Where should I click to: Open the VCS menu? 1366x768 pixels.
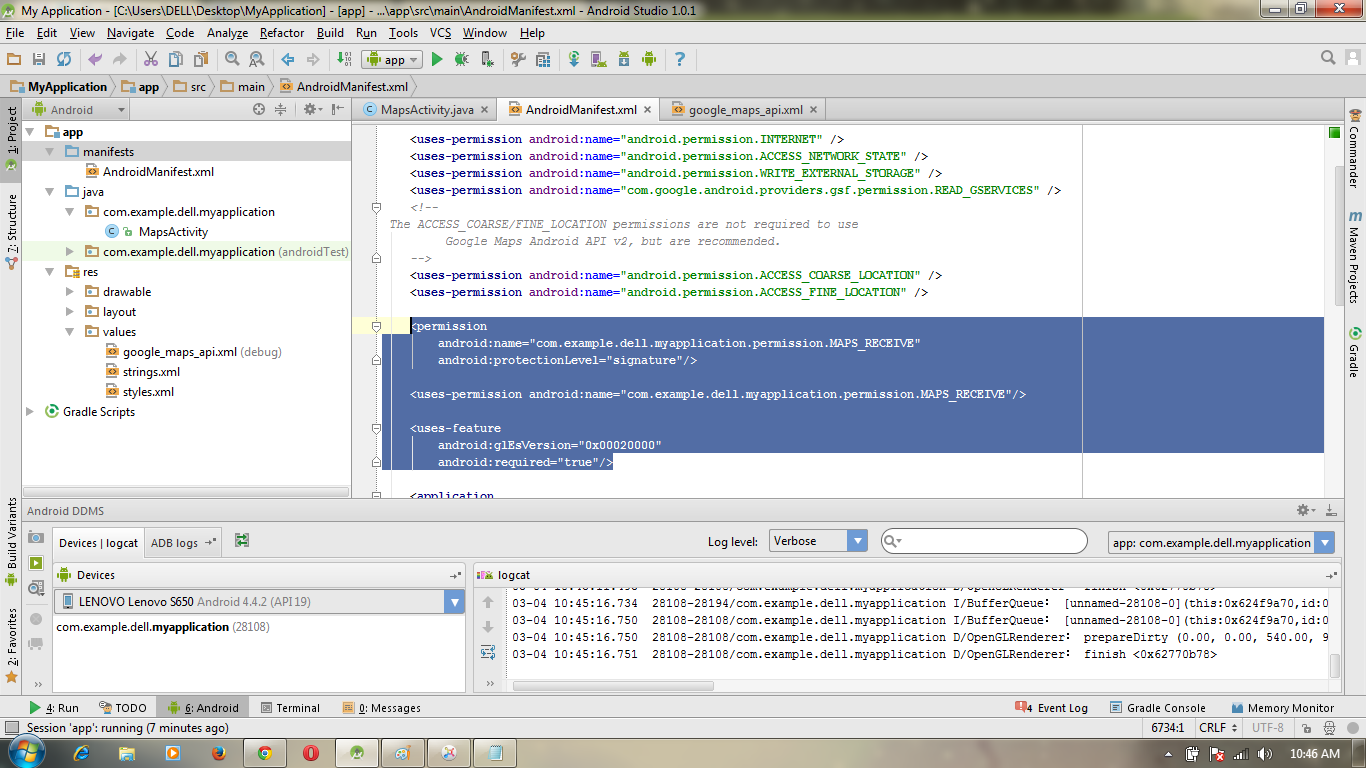441,33
